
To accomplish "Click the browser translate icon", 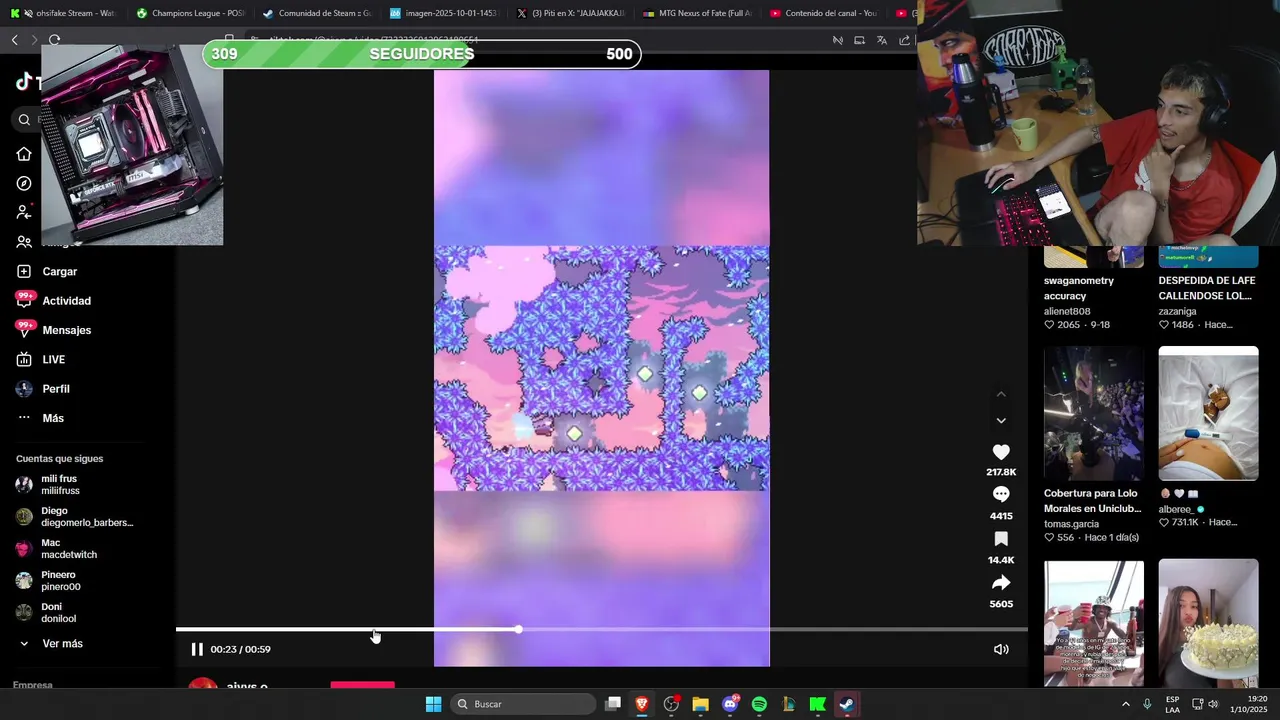I will point(881,40).
